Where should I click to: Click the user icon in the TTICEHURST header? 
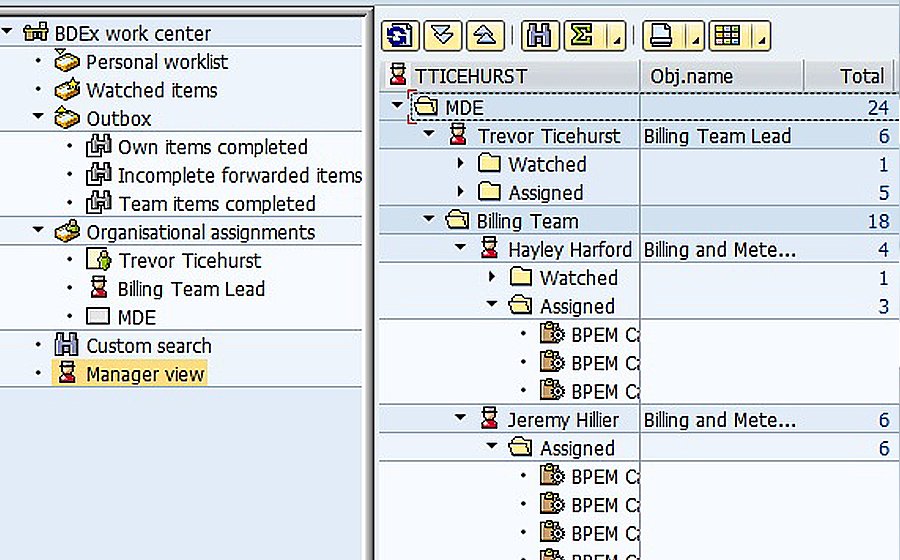point(398,75)
